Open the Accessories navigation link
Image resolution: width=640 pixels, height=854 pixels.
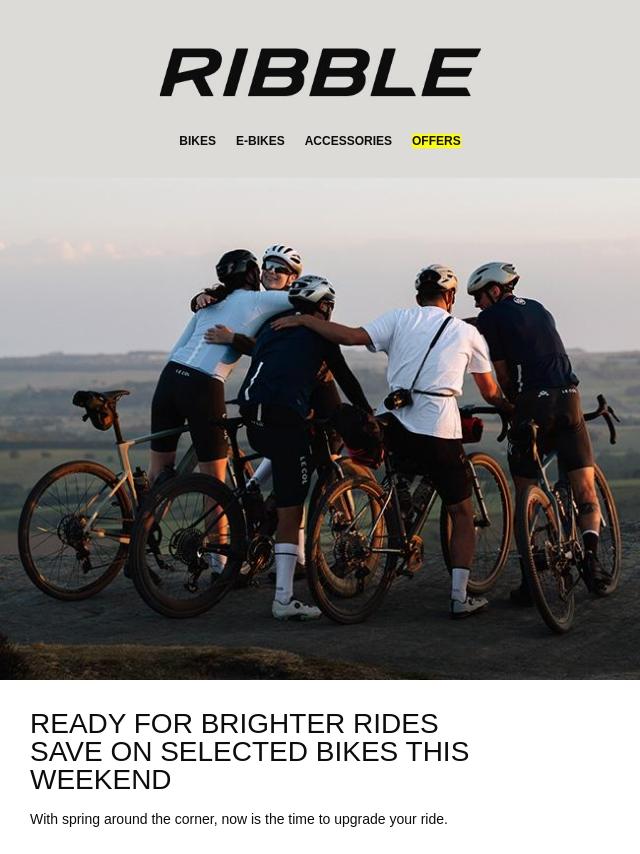(348, 141)
